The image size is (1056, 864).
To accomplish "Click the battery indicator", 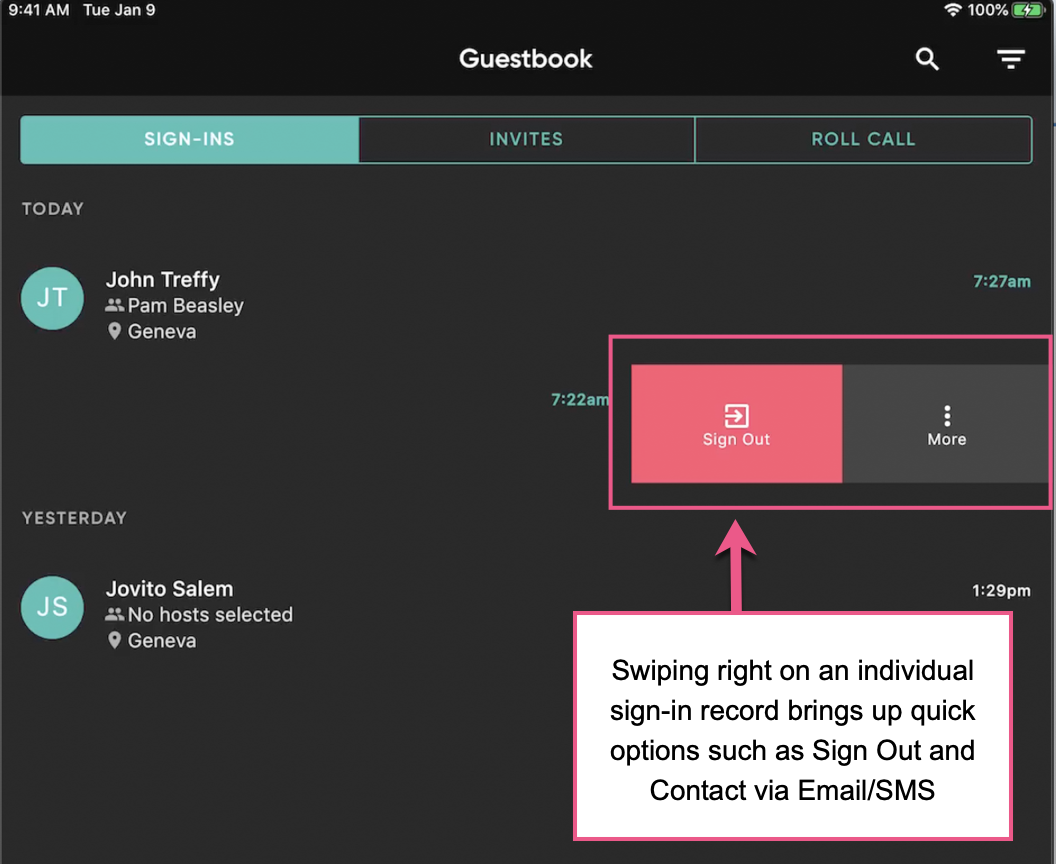I will pyautogui.click(x=1028, y=10).
